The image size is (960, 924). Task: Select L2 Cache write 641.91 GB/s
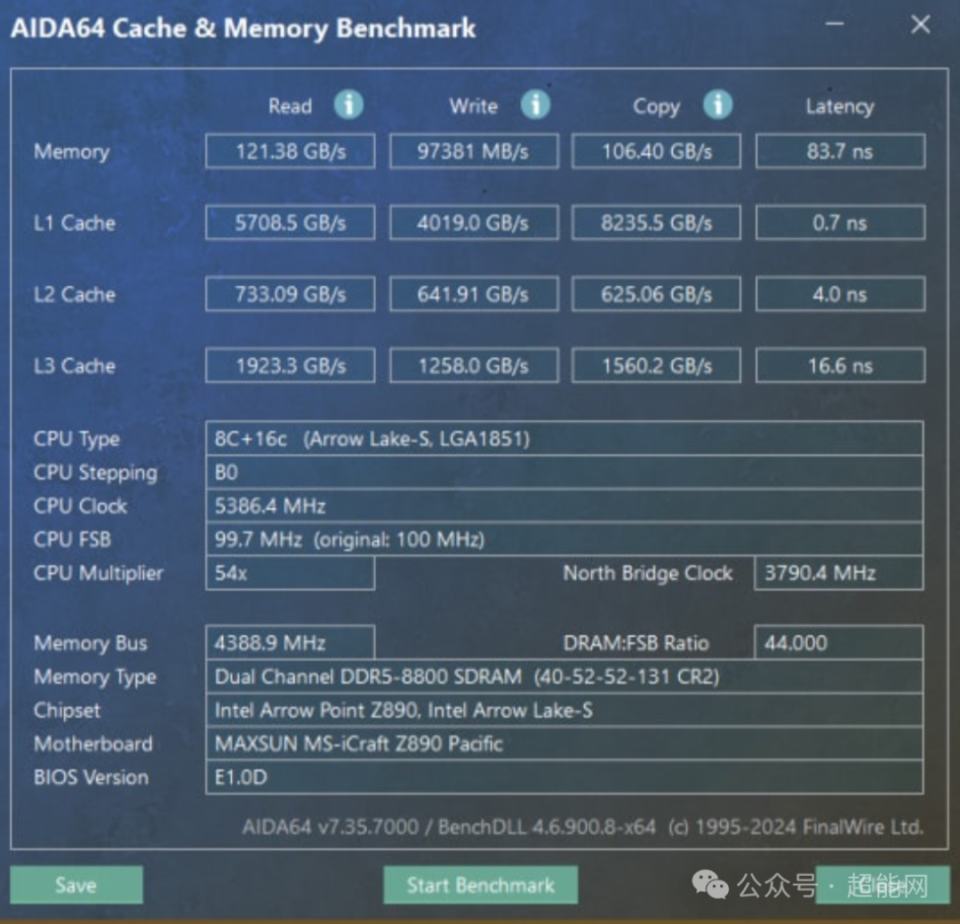[x=474, y=294]
